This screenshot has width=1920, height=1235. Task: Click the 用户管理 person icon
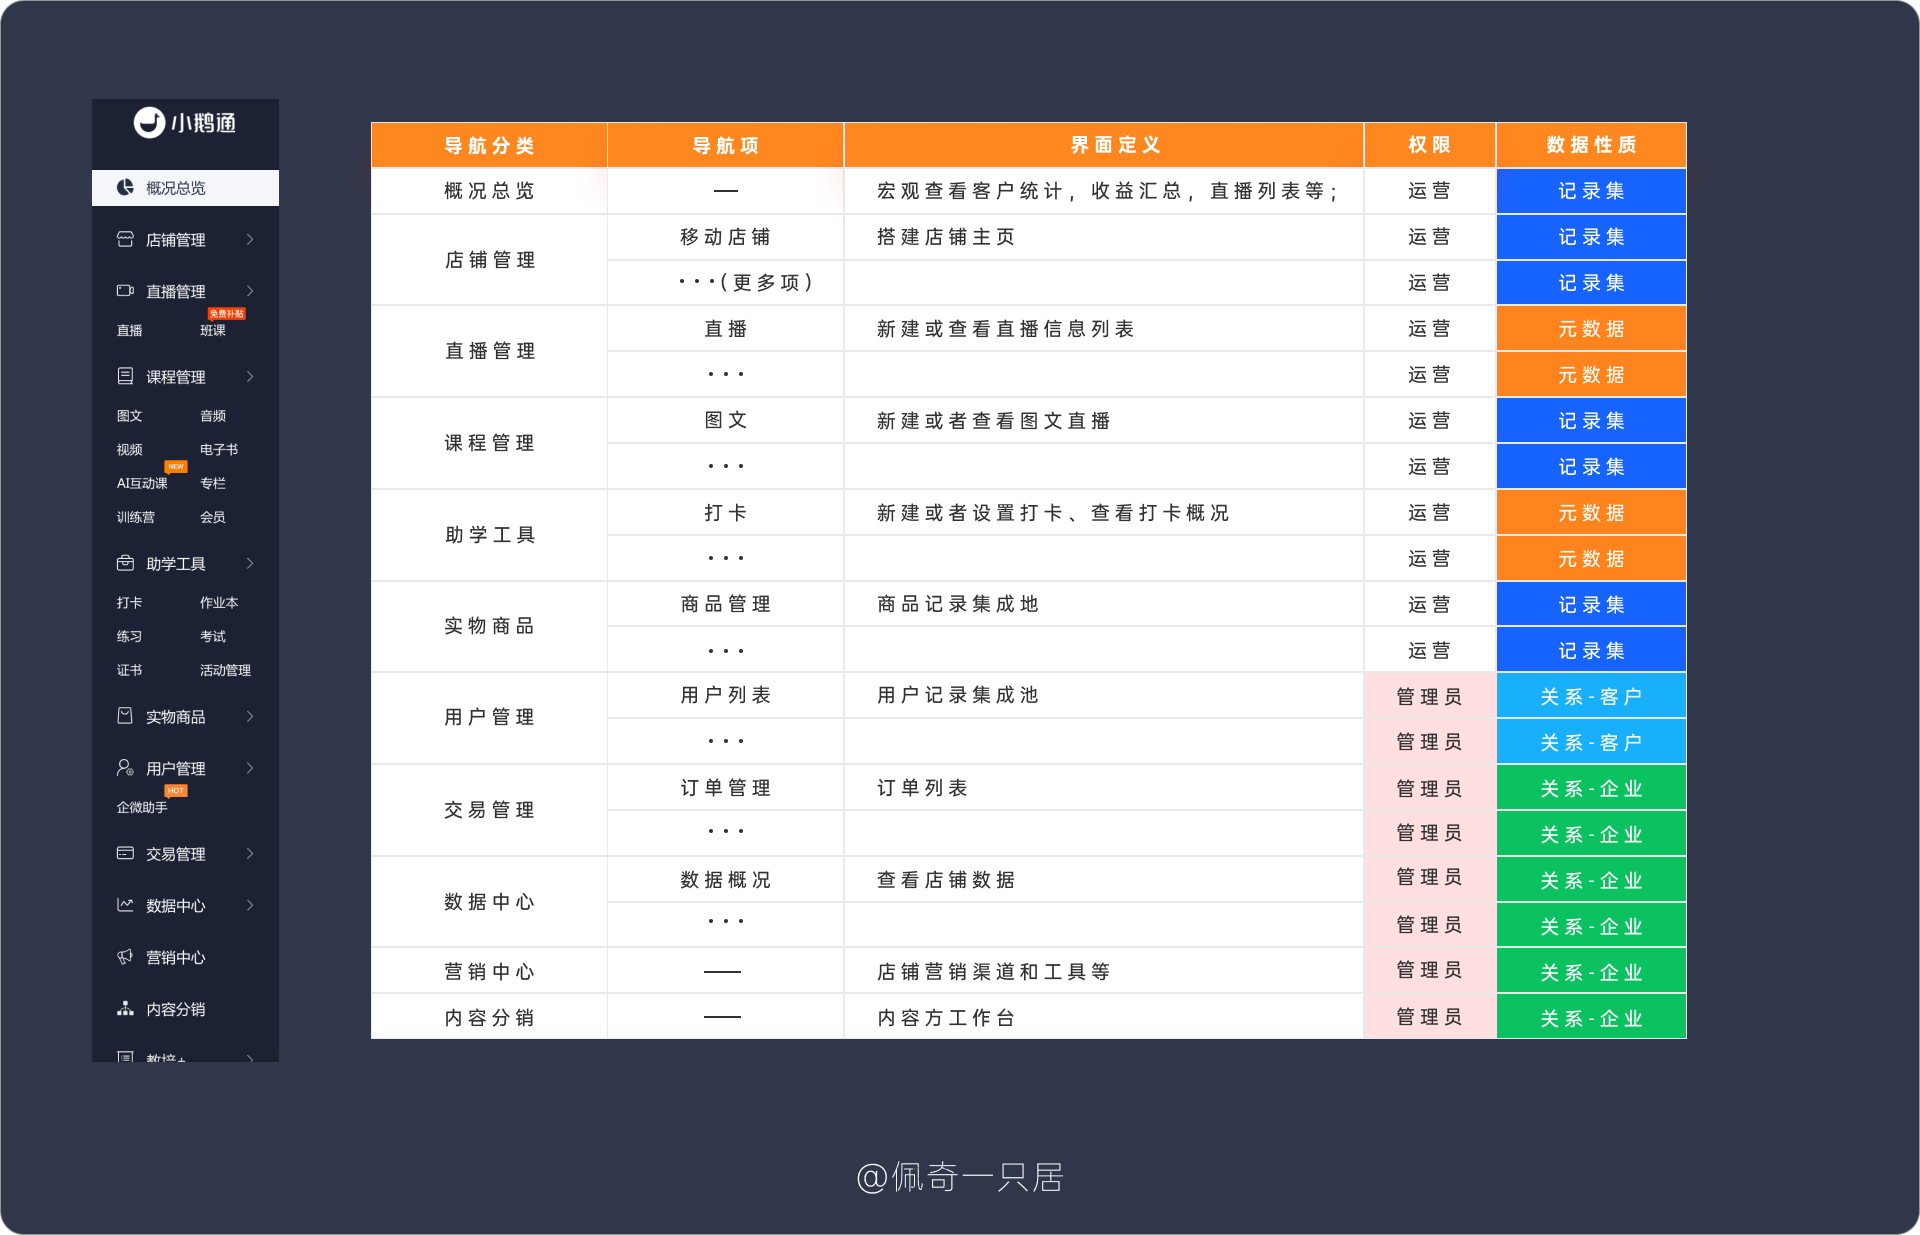(x=125, y=767)
